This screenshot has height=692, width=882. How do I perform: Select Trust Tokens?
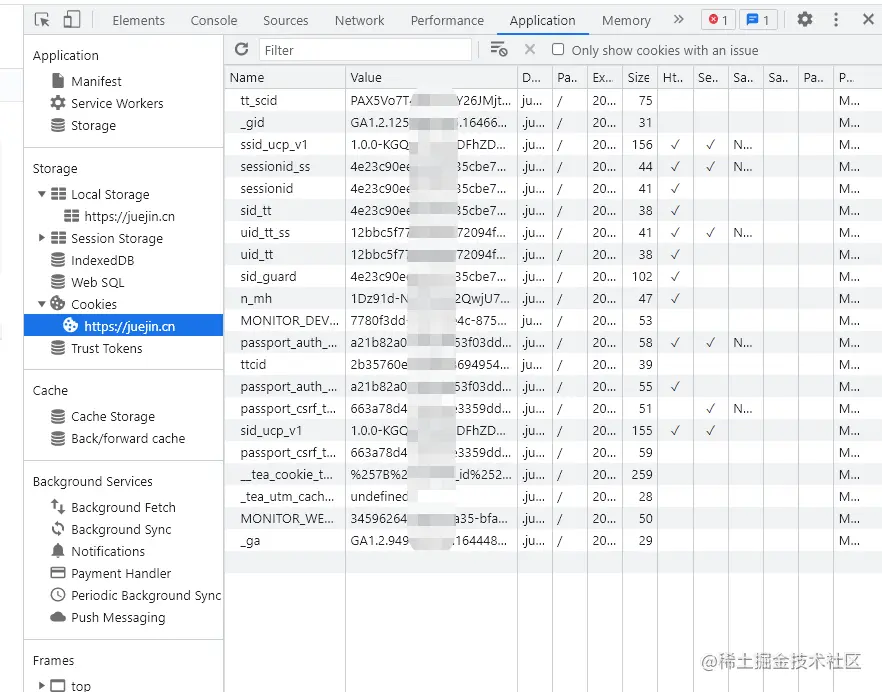pos(106,348)
